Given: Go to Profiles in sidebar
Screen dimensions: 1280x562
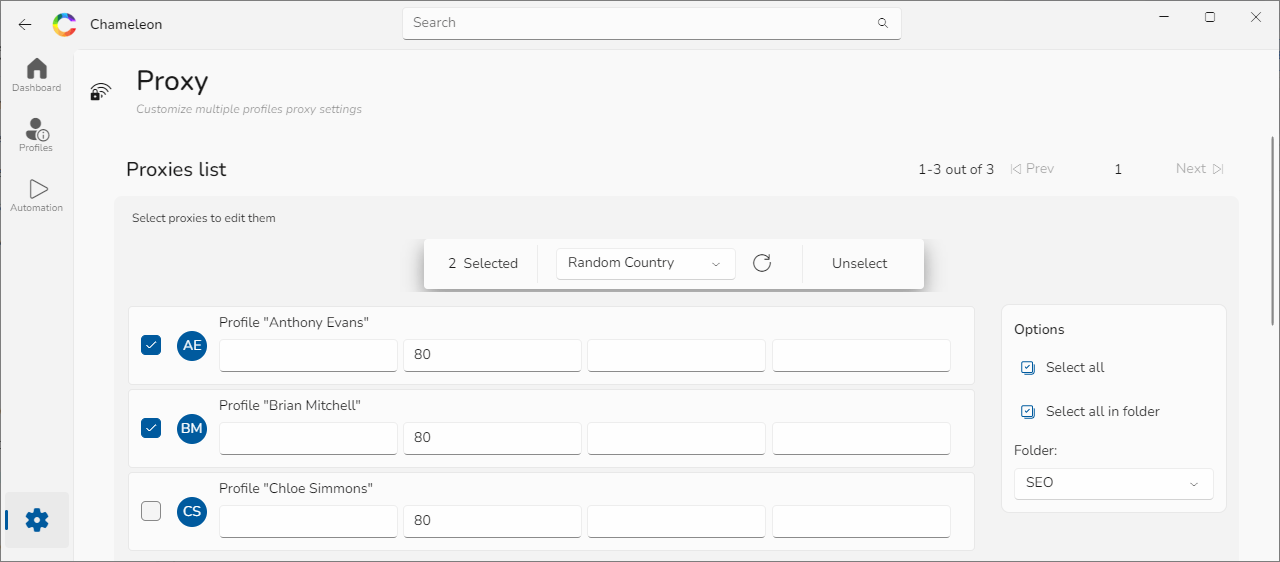Looking at the screenshot, I should [37, 129].
